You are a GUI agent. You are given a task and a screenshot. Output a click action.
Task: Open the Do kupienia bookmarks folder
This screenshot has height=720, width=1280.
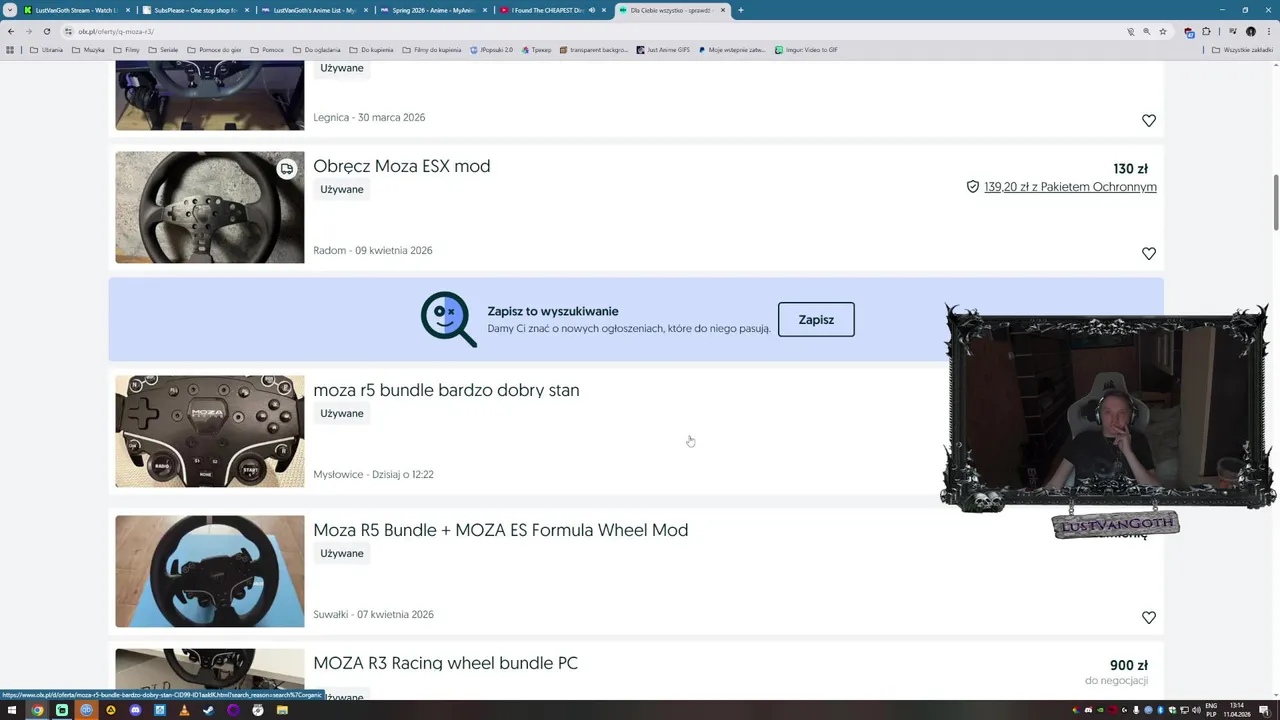371,50
